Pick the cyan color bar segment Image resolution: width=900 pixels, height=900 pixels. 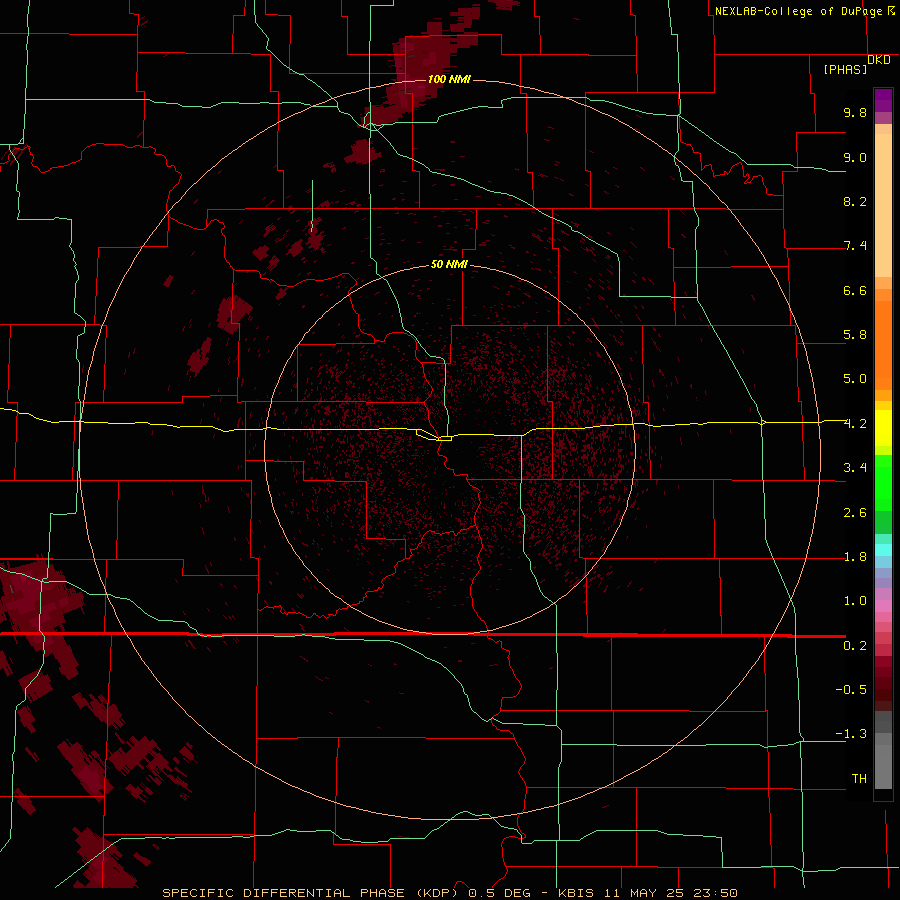pos(883,550)
